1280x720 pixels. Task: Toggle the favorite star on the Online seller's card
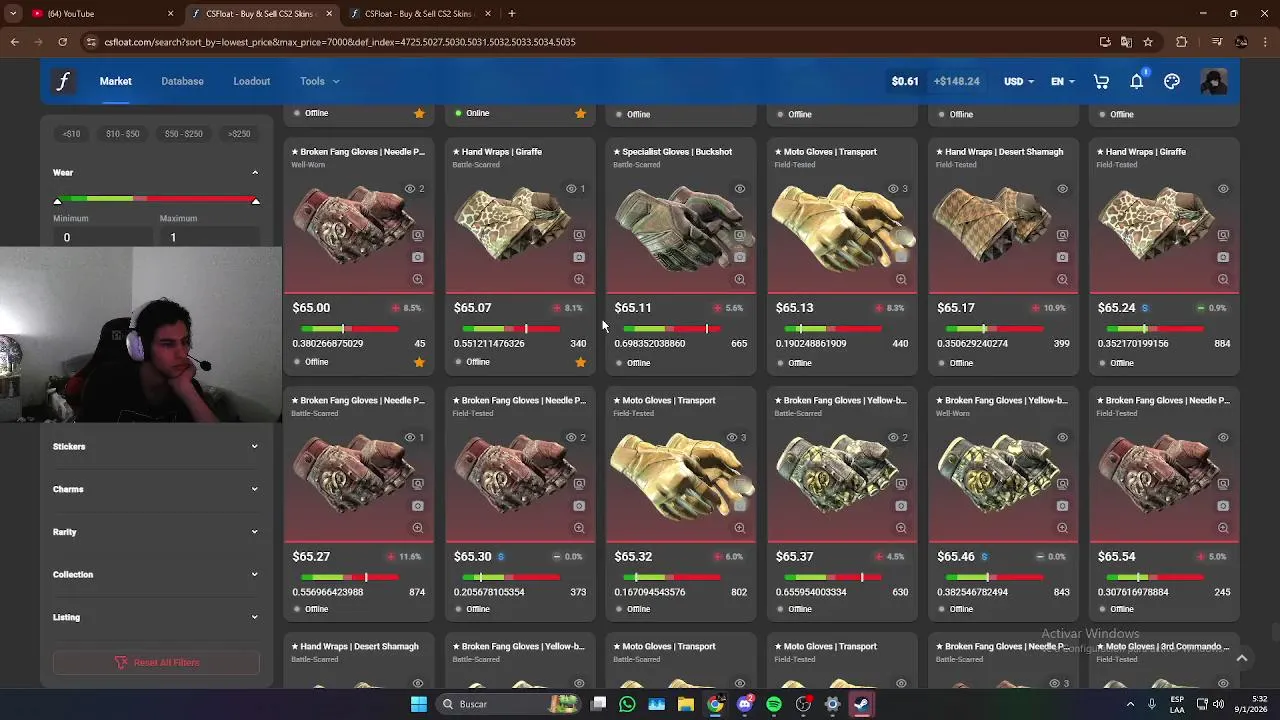(x=580, y=113)
